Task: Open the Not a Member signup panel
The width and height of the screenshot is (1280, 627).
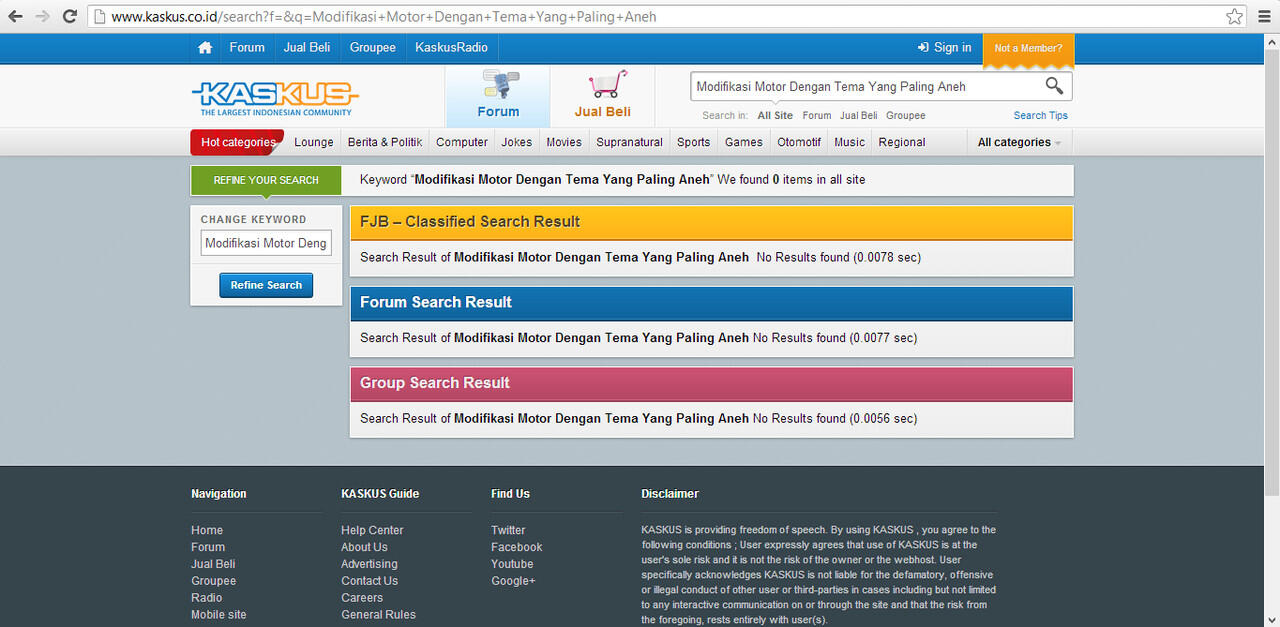Action: pyautogui.click(x=1028, y=48)
